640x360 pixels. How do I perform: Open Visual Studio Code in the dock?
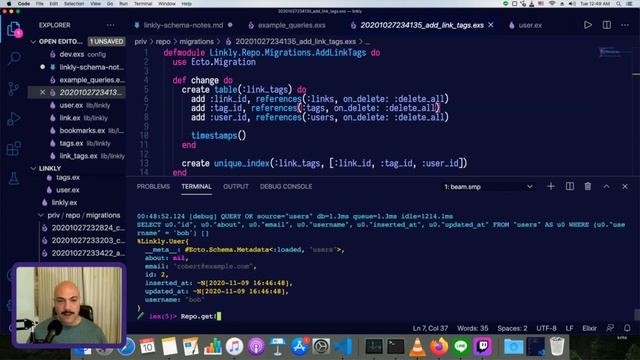343,347
